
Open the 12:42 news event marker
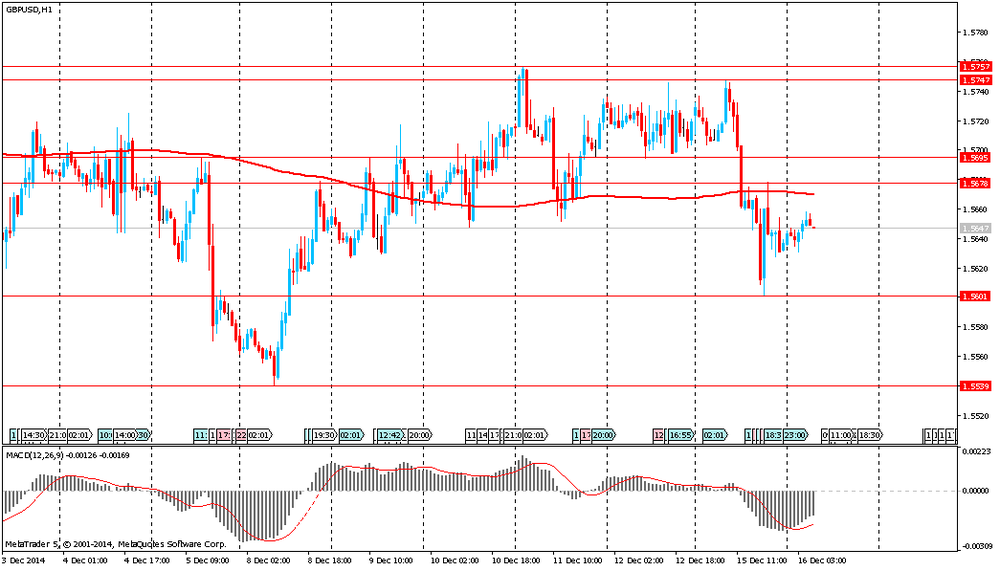(x=390, y=435)
